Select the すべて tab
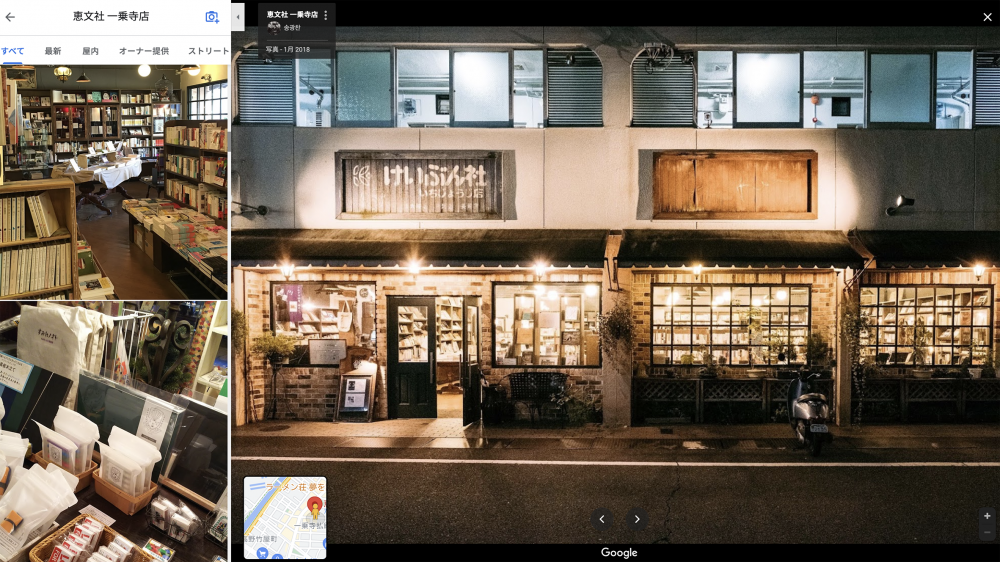The width and height of the screenshot is (1000, 562). [x=12, y=51]
